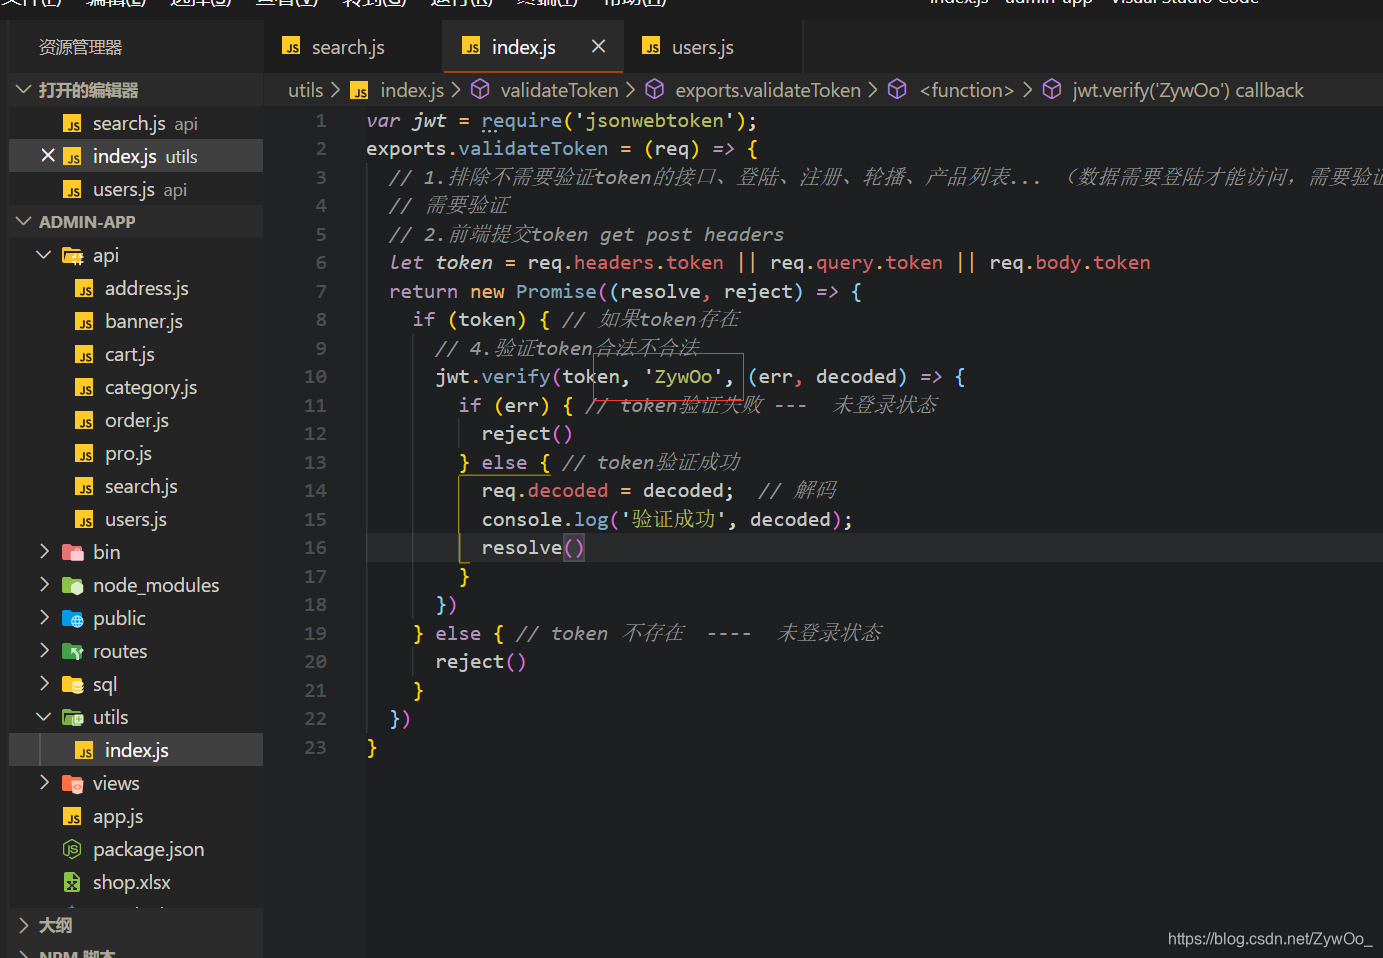
Task: Click validateToken breadcrumb item
Action: [x=559, y=90]
